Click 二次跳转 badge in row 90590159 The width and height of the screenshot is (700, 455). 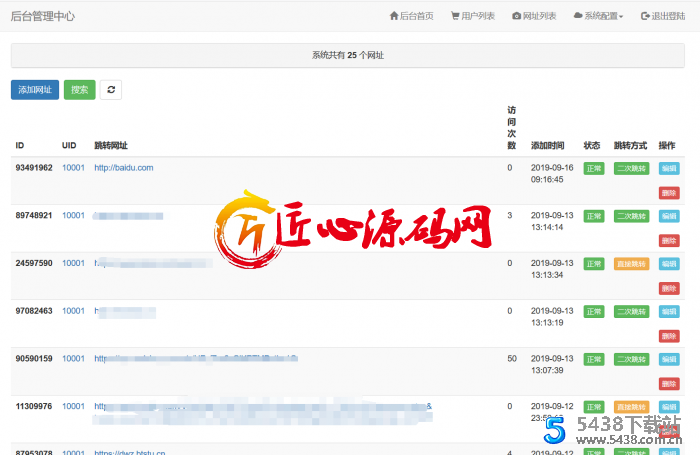pyautogui.click(x=631, y=359)
